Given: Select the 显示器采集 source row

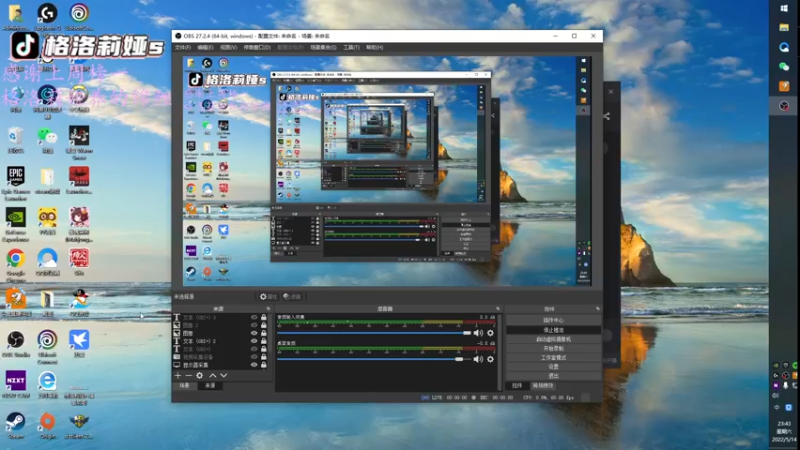Looking at the screenshot, I should 220,365.
